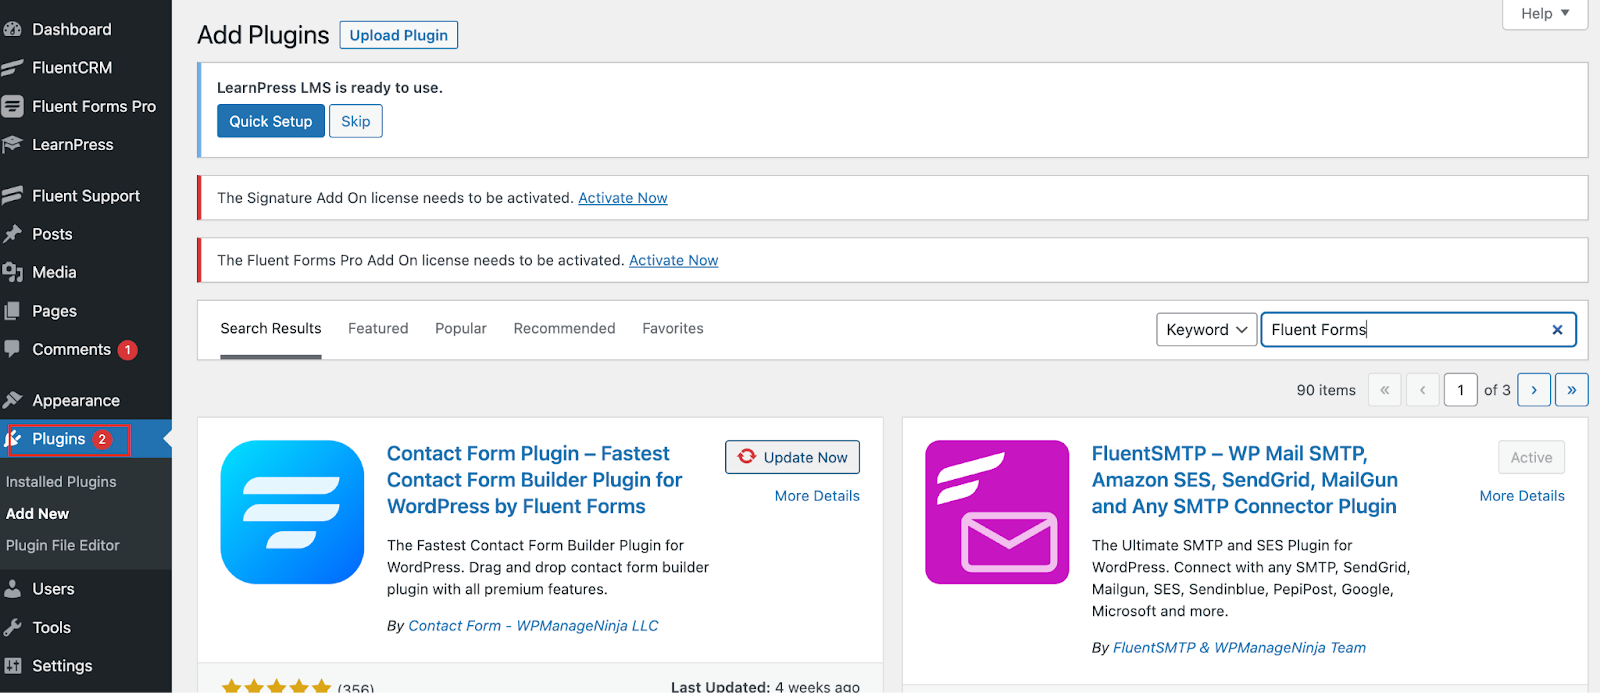The height and width of the screenshot is (693, 1600).
Task: Open the Recommended plugins tab
Action: click(564, 329)
